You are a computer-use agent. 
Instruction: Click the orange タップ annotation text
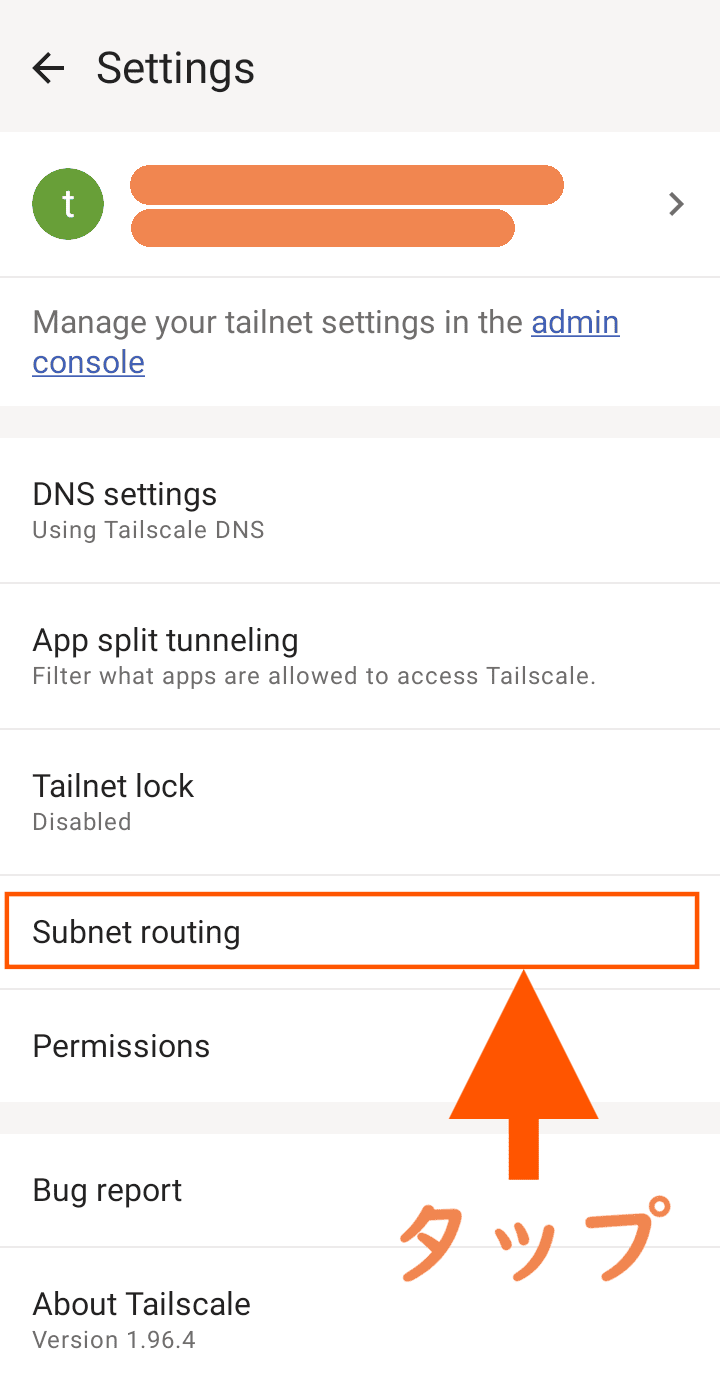tap(532, 1238)
